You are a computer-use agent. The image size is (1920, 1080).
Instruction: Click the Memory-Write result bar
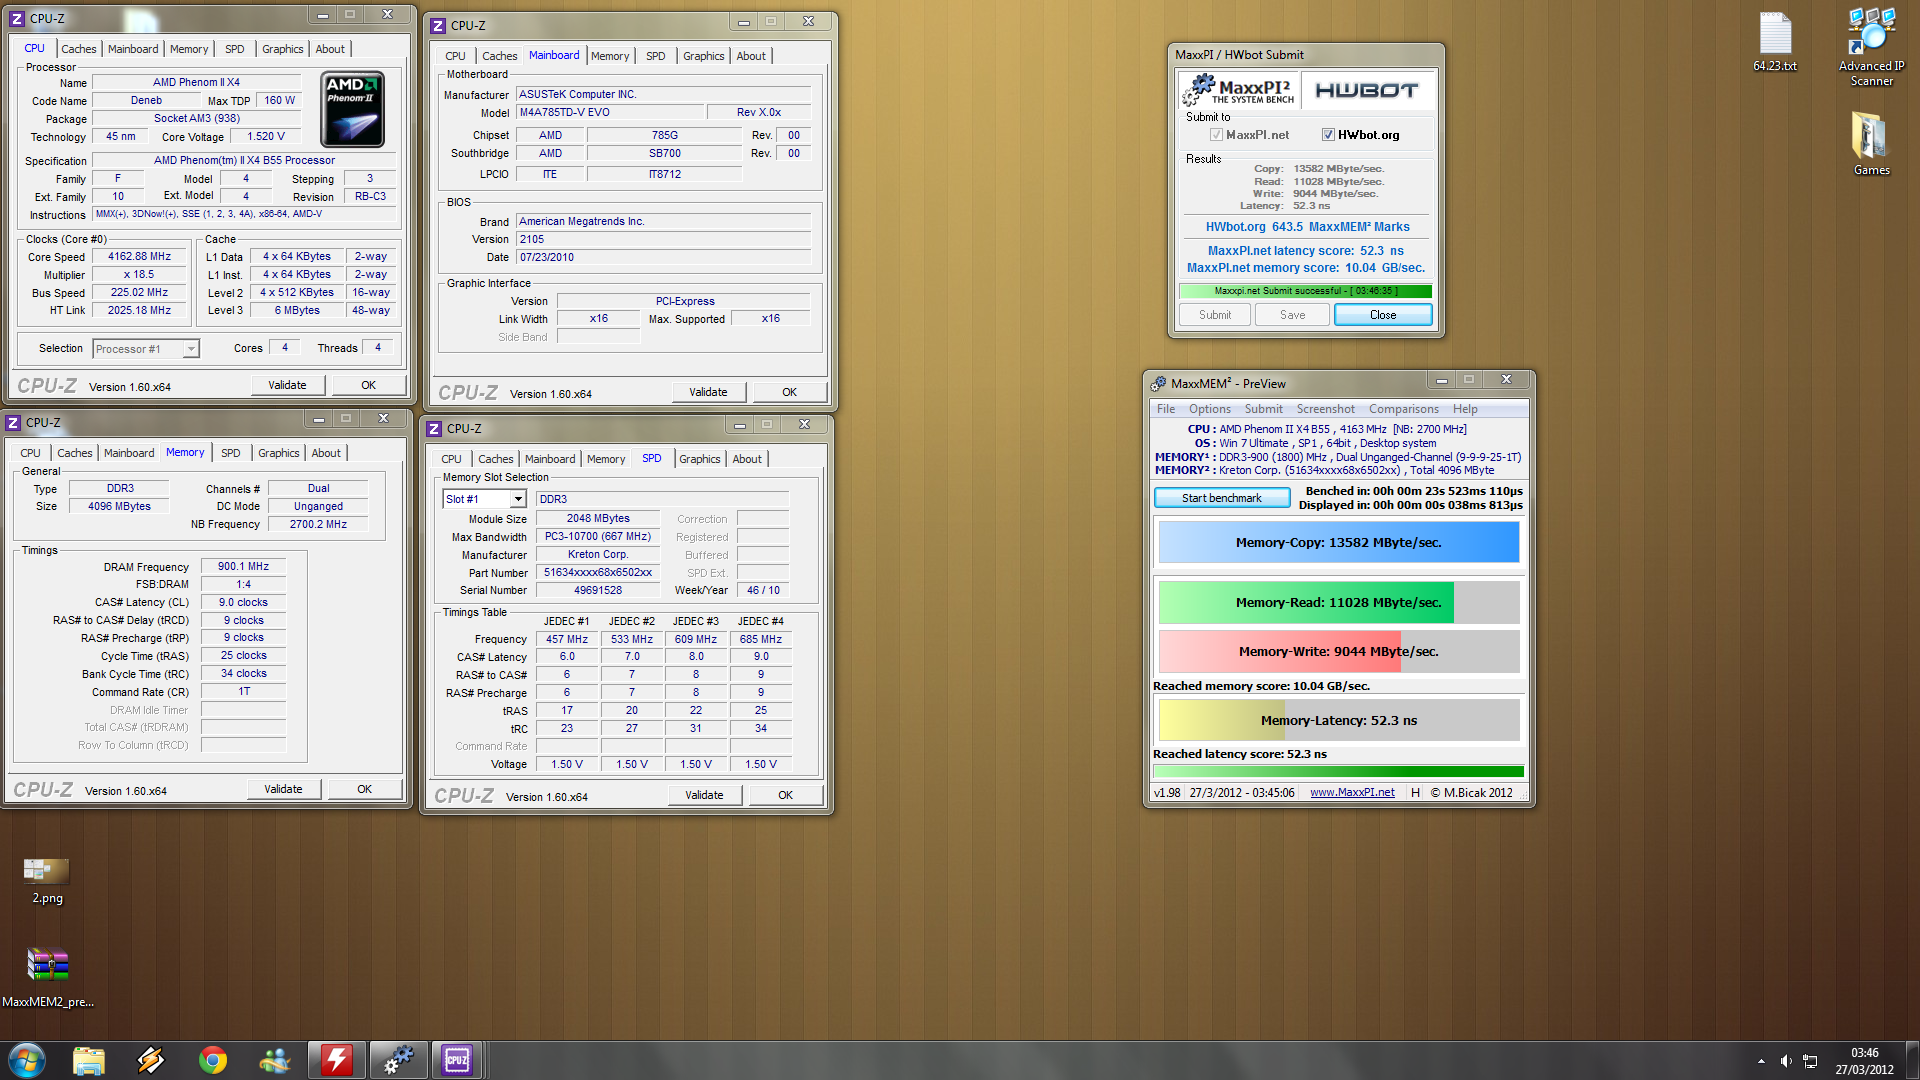coord(1338,651)
